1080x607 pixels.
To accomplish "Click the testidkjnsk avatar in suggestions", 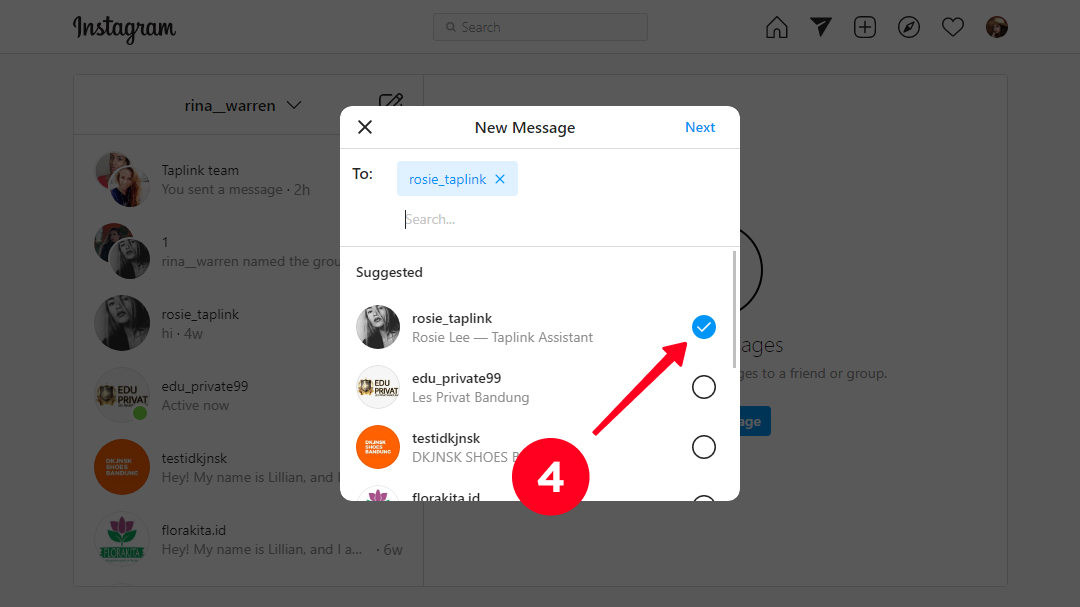I will click(x=377, y=447).
